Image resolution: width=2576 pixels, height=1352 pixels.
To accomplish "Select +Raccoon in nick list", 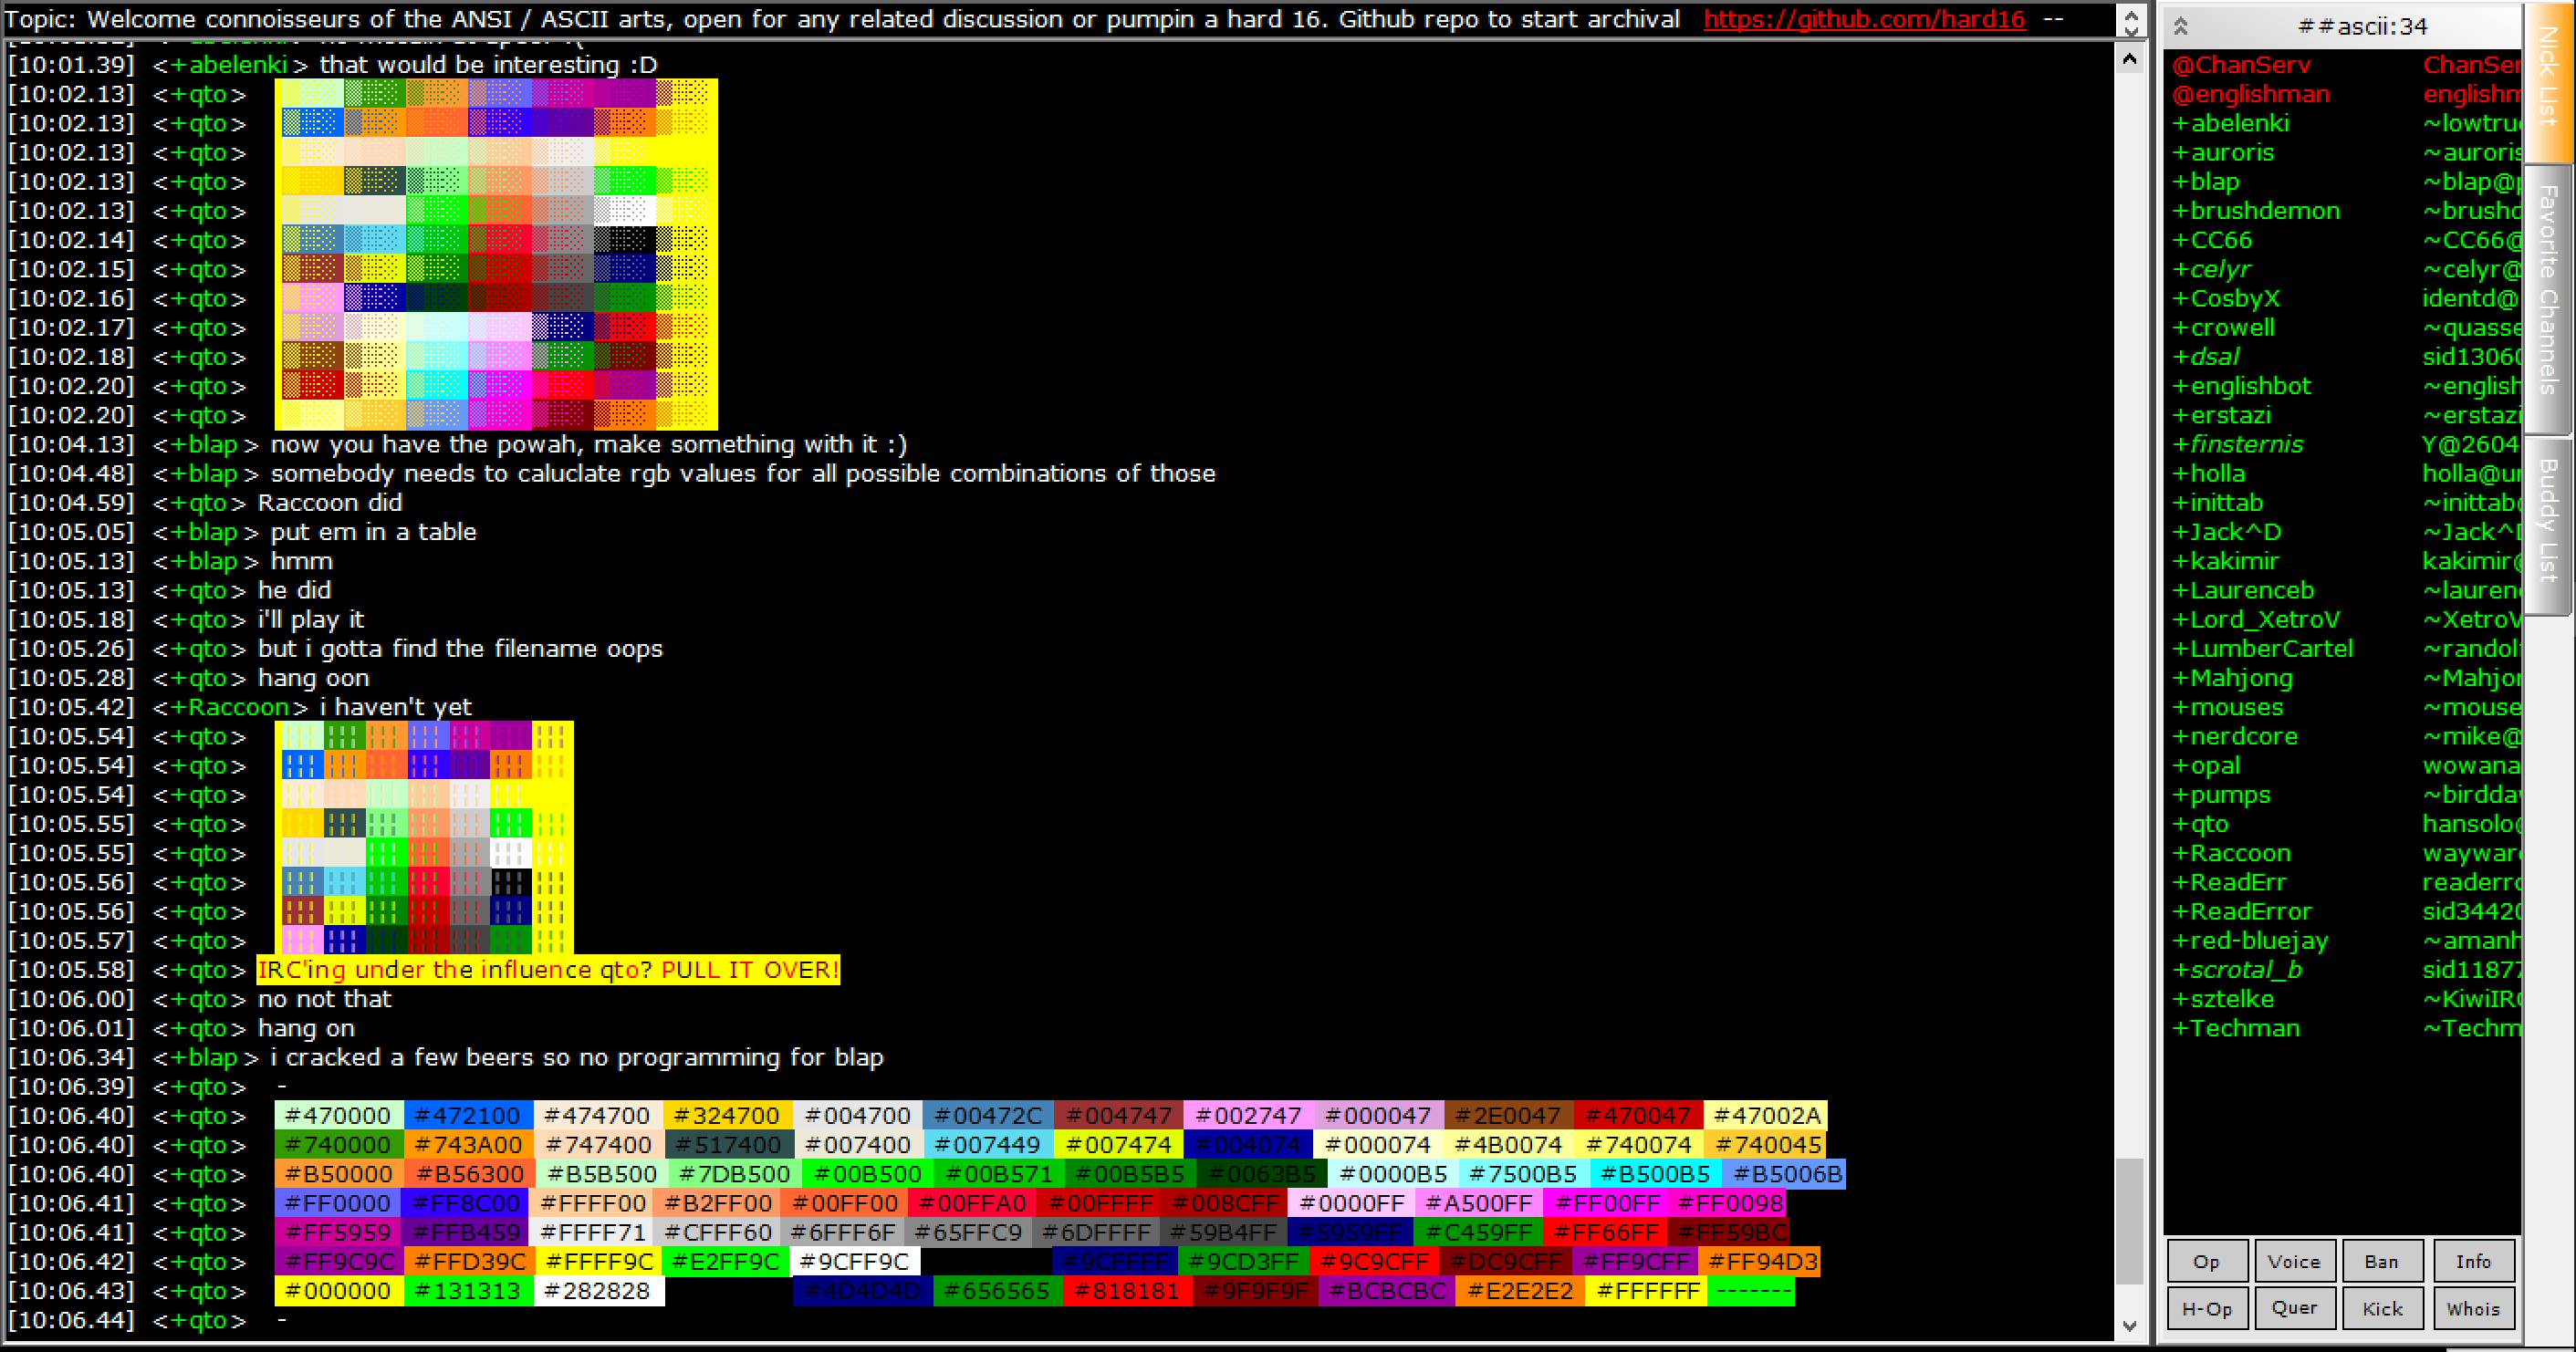I will click(x=2230, y=853).
